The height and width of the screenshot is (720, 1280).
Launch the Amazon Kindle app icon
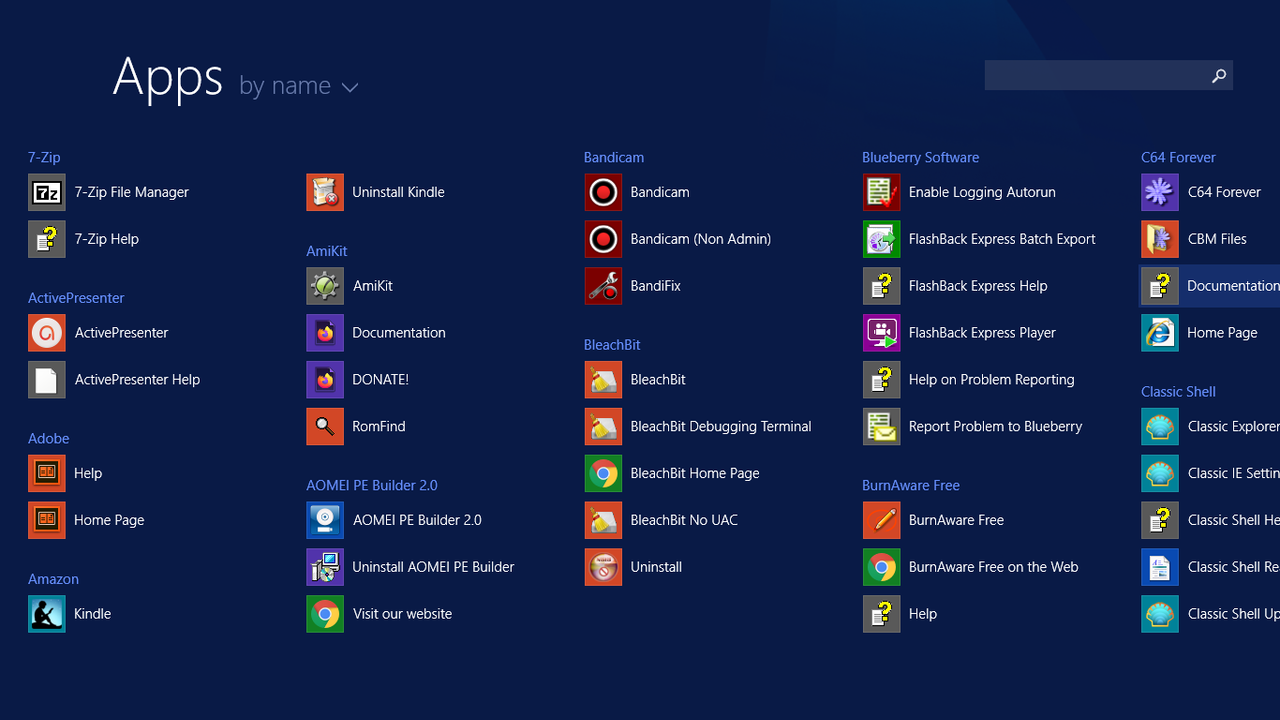47,614
